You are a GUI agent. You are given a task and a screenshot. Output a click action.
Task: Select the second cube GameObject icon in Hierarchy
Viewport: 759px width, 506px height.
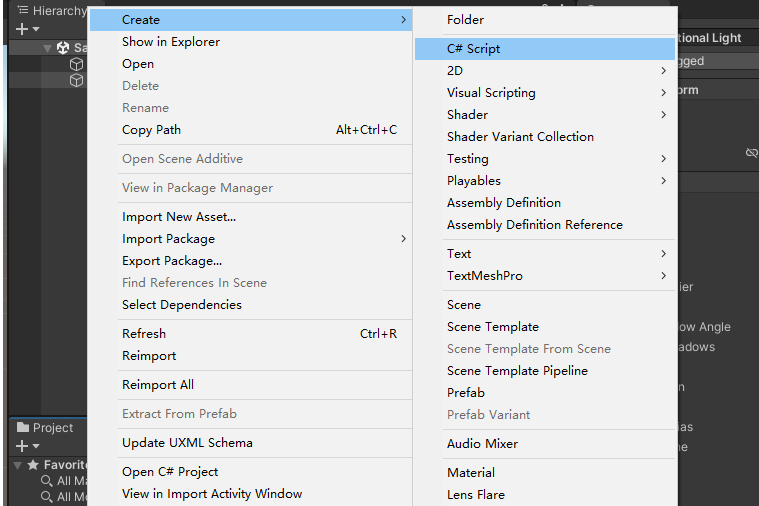(76, 80)
